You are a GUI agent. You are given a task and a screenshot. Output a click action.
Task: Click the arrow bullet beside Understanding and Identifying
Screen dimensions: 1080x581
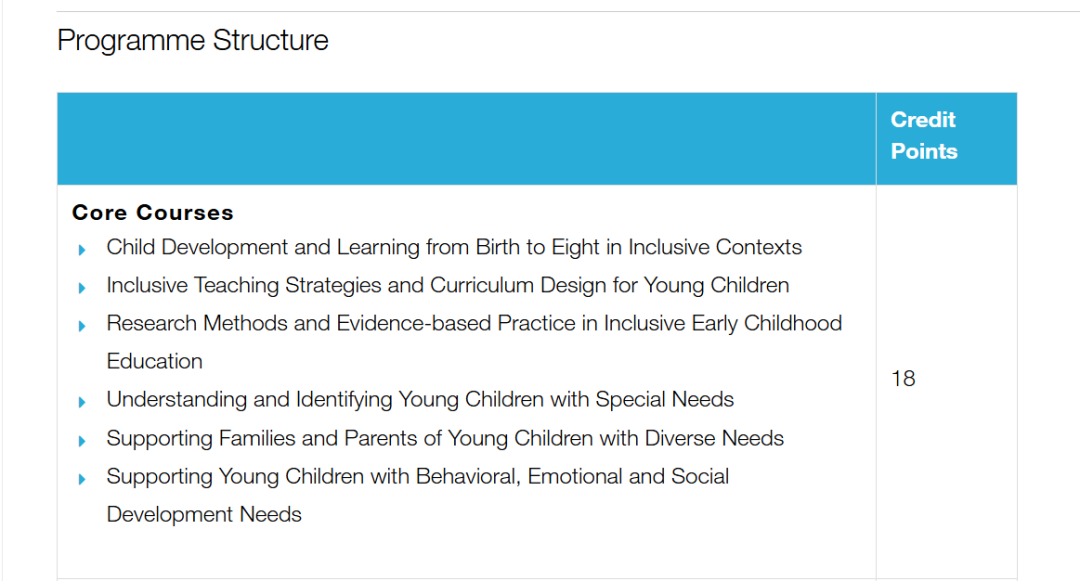point(82,401)
